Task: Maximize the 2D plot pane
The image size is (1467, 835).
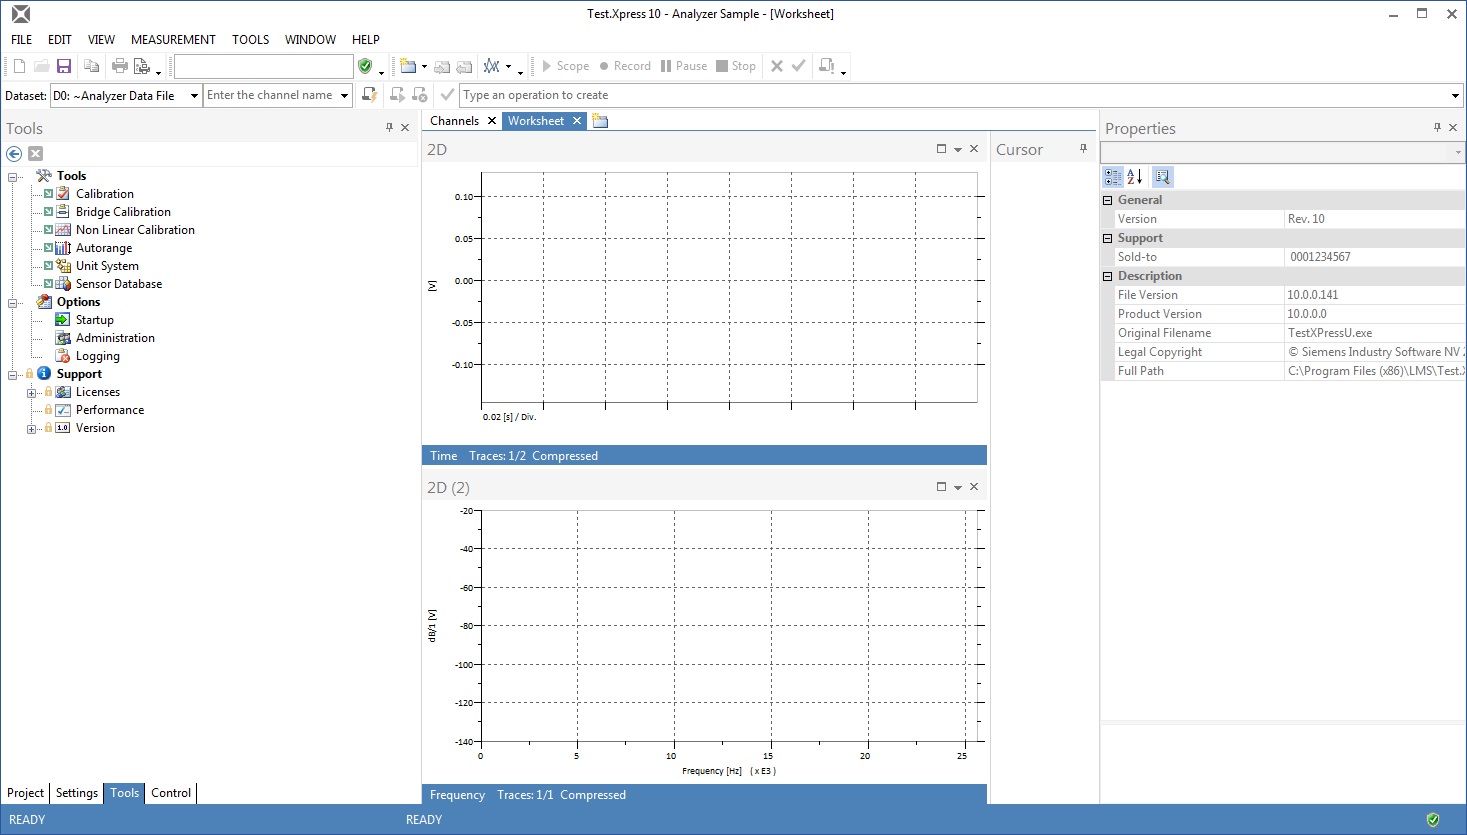Action: (x=941, y=148)
